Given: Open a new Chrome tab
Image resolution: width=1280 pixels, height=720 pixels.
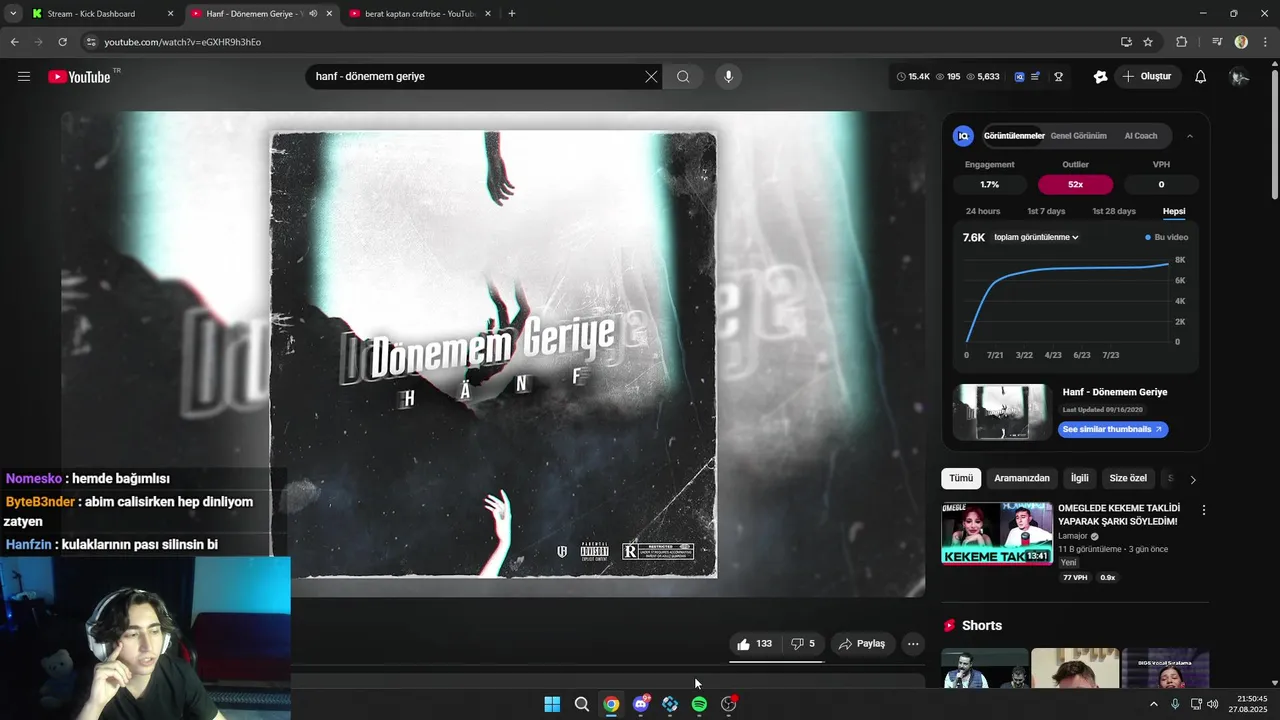Looking at the screenshot, I should (x=512, y=14).
